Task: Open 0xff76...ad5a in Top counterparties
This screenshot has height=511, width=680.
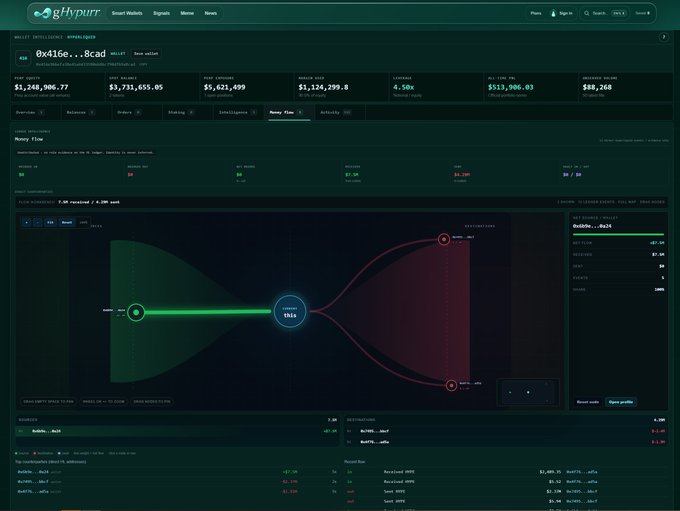Action: coord(33,491)
